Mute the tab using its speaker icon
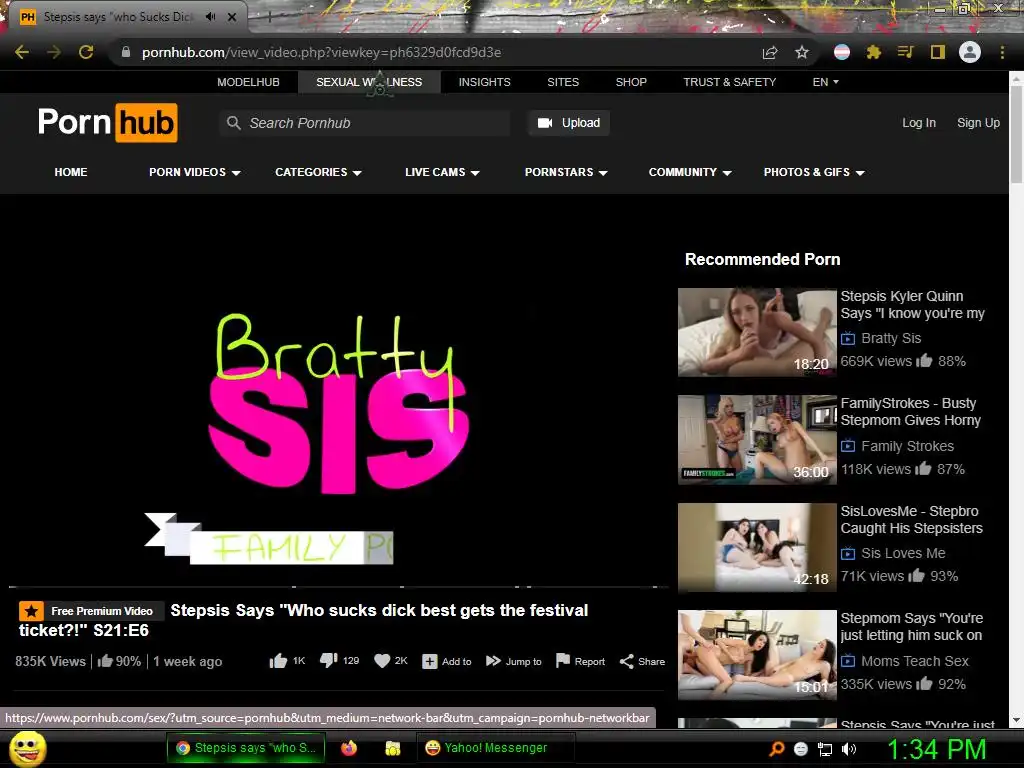 [x=210, y=17]
